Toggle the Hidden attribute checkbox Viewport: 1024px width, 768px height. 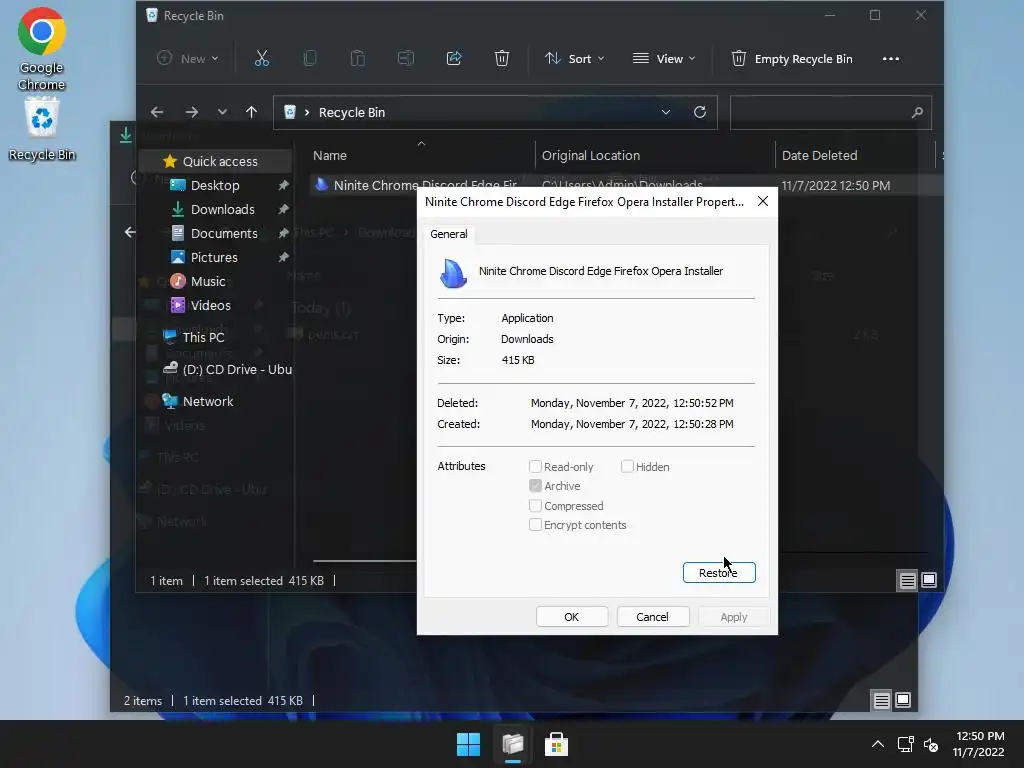tap(627, 466)
